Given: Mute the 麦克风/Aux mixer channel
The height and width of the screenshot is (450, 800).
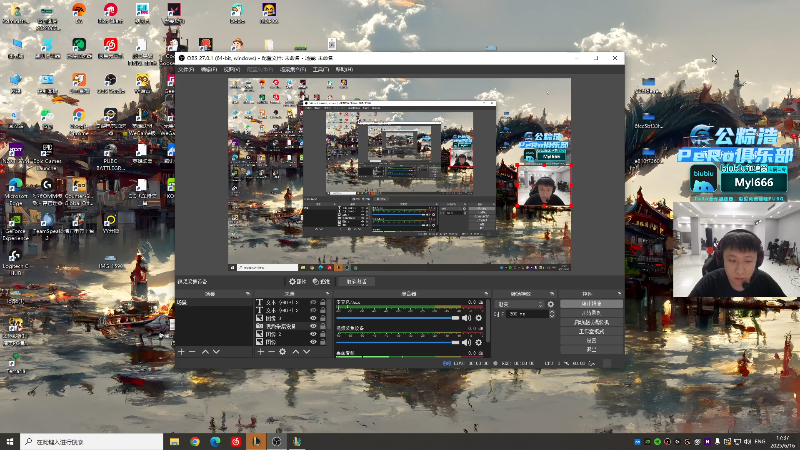Looking at the screenshot, I should pos(466,318).
